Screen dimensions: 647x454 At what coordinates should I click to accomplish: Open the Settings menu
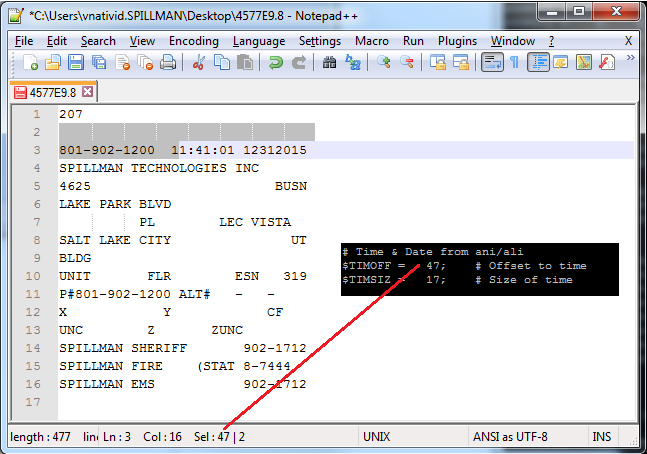320,41
